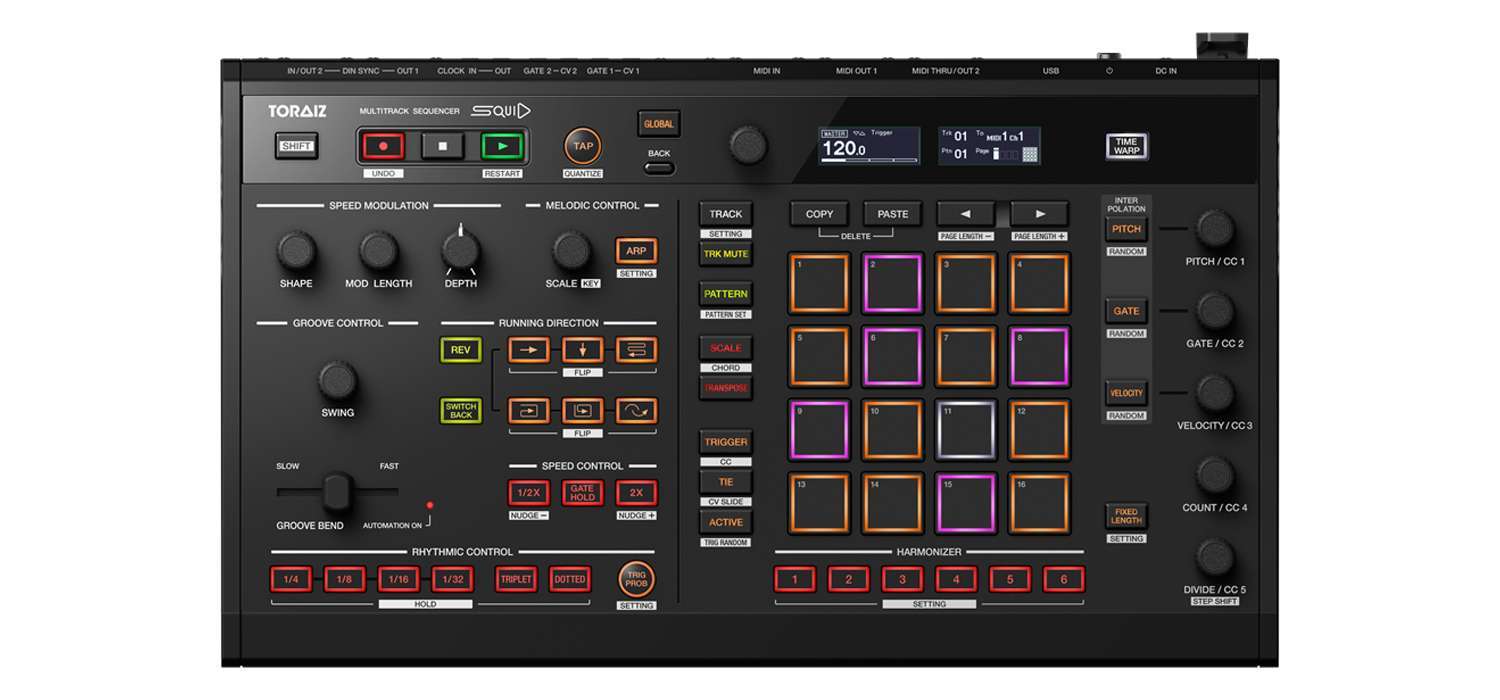Tap pad 1
Viewport: 1500px width, 700px height.
[x=819, y=283]
